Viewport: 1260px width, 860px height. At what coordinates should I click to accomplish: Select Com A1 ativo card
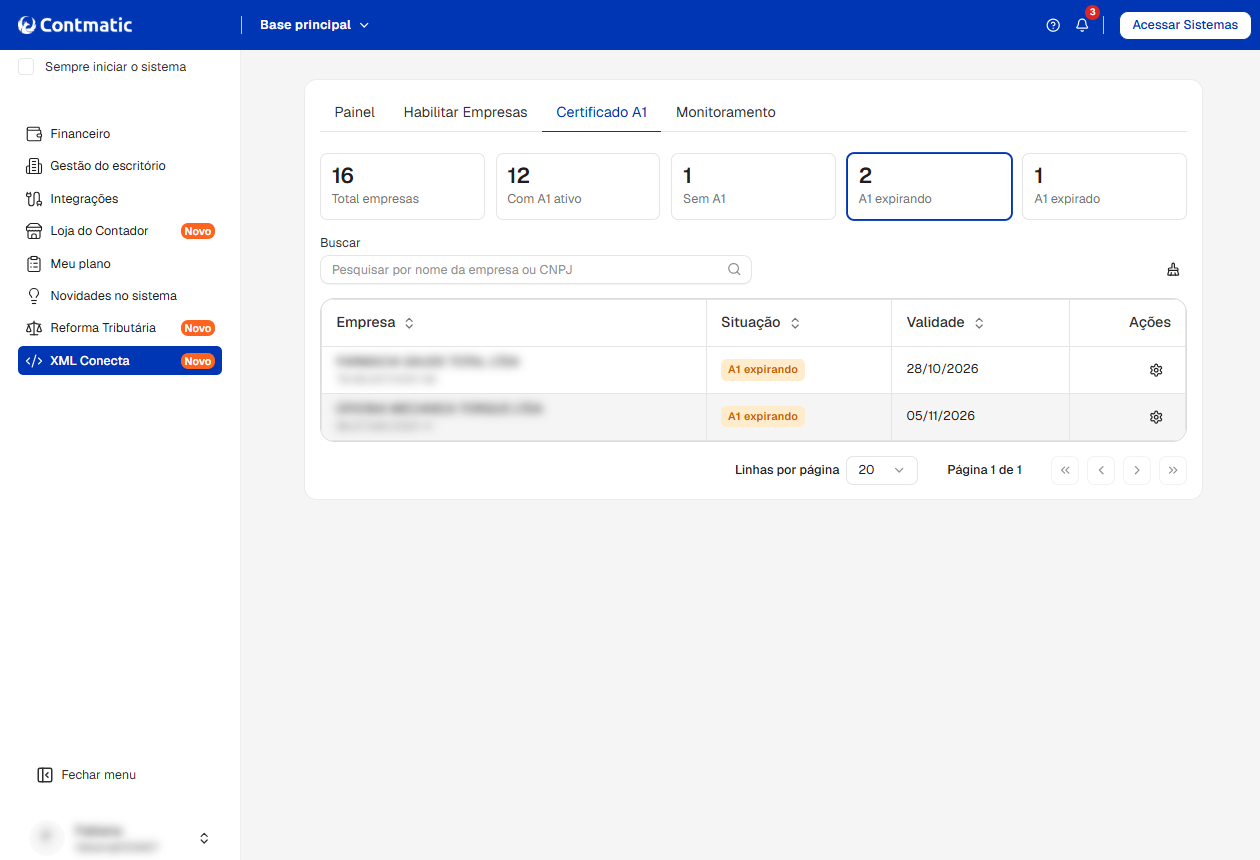click(578, 186)
